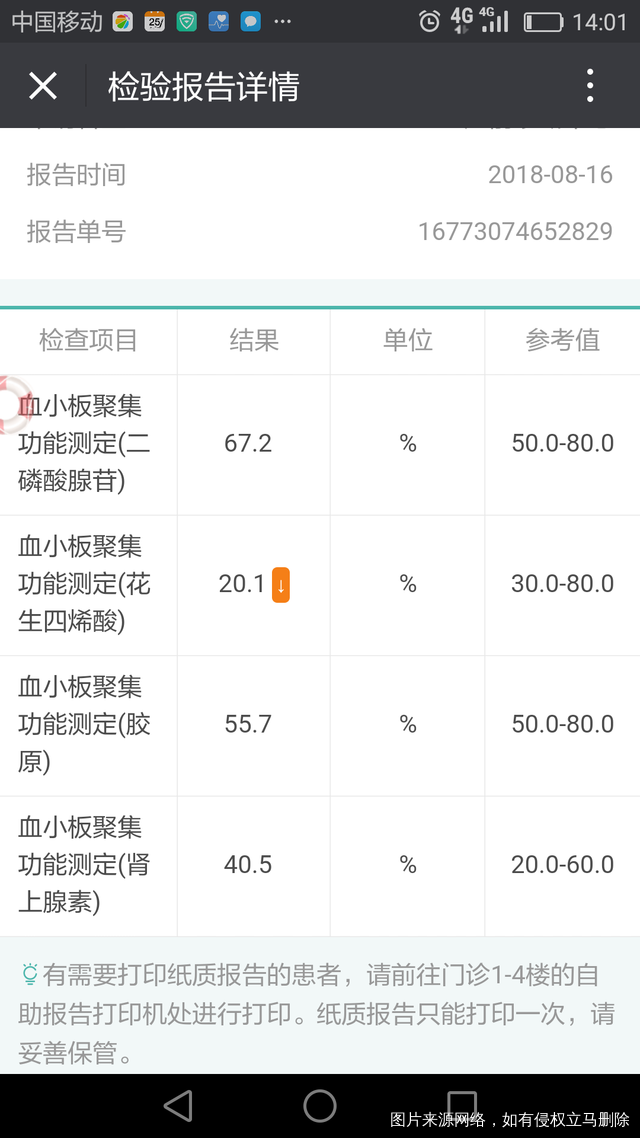Tap the alarm clock status icon
The image size is (640, 1138).
pos(429,21)
